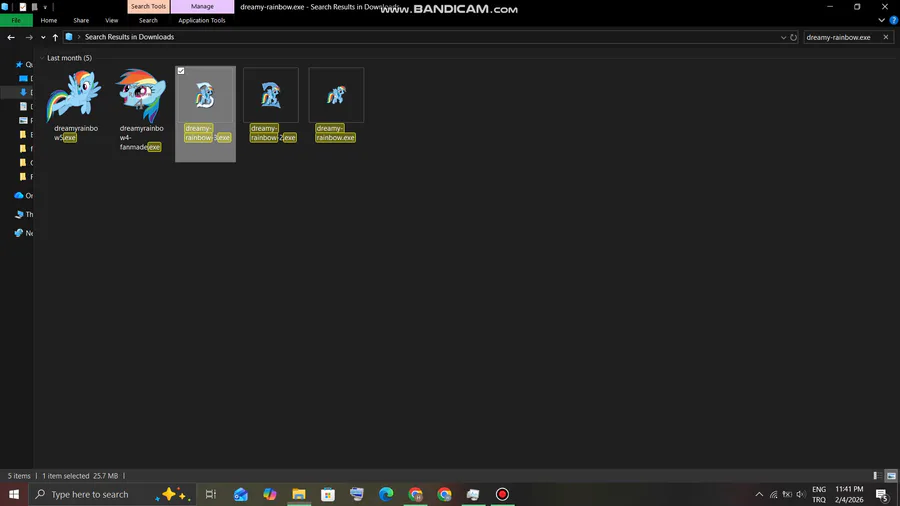Refresh the search results
Viewport: 900px width, 506px height.
point(793,37)
